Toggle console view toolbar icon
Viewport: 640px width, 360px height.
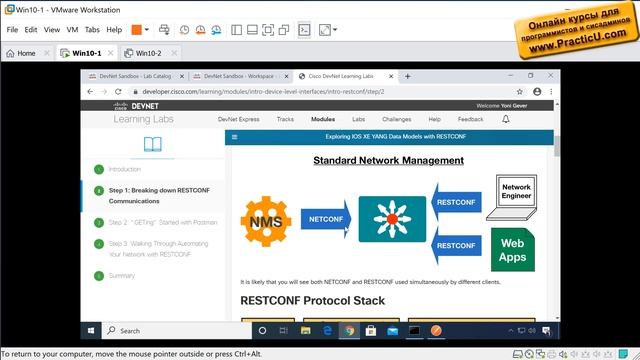304,30
